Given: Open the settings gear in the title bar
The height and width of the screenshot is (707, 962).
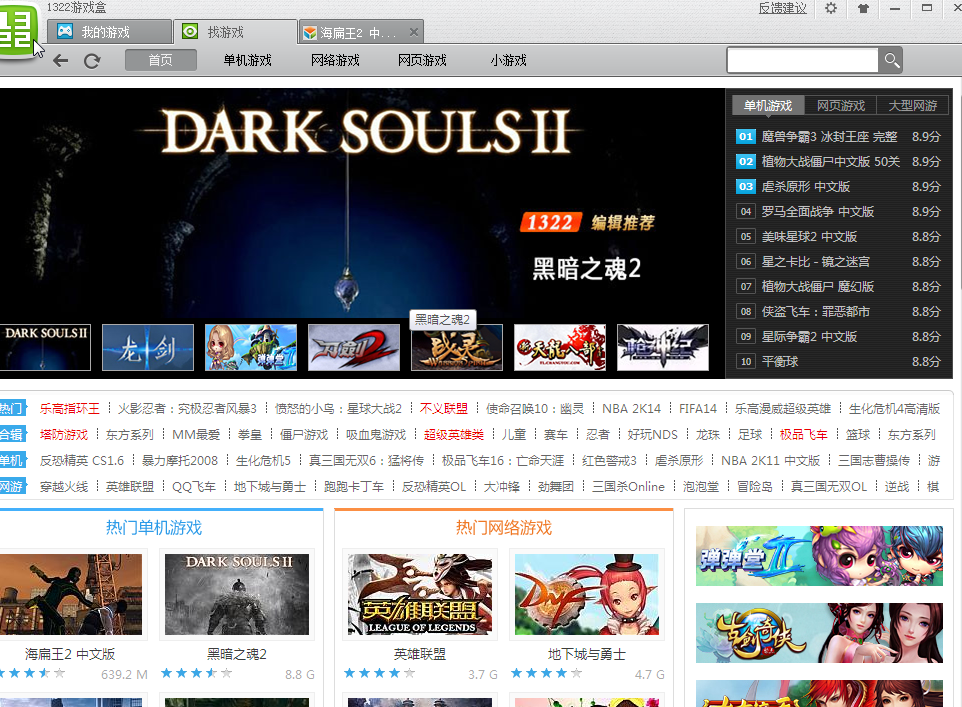Looking at the screenshot, I should tap(831, 8).
